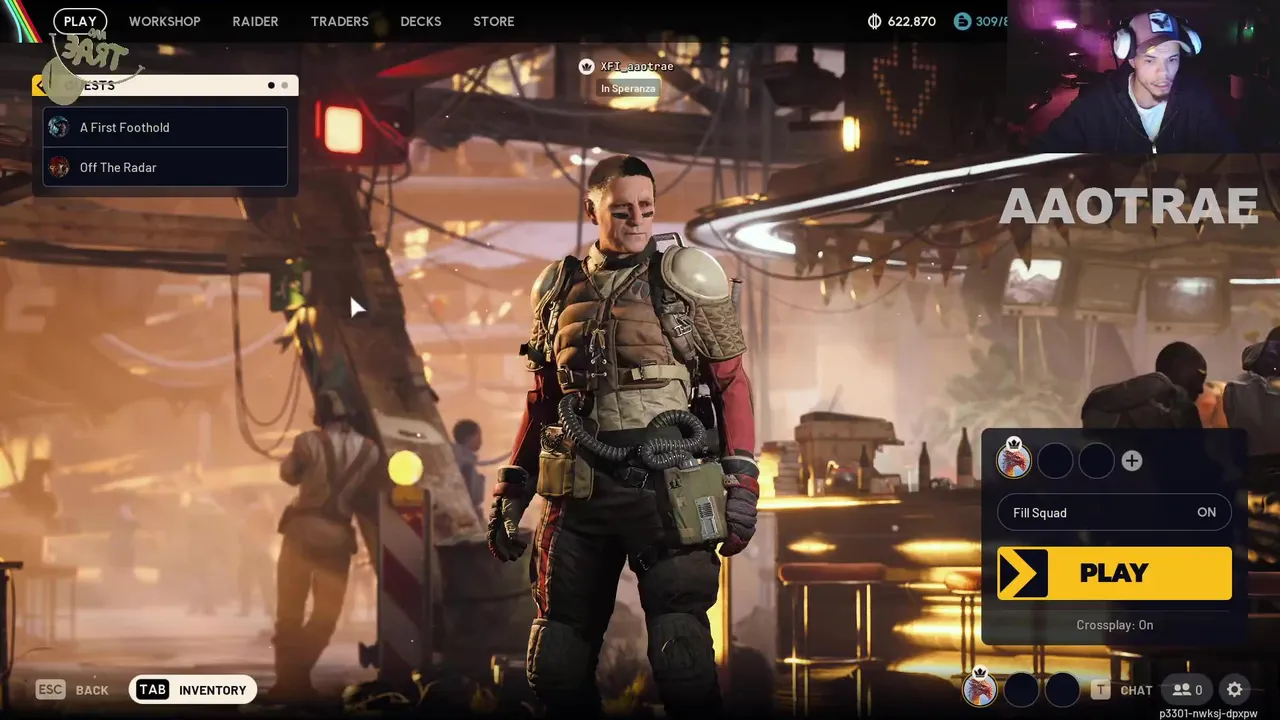Open the TAB INVENTORY button
This screenshot has width=1280, height=720.
coord(193,690)
